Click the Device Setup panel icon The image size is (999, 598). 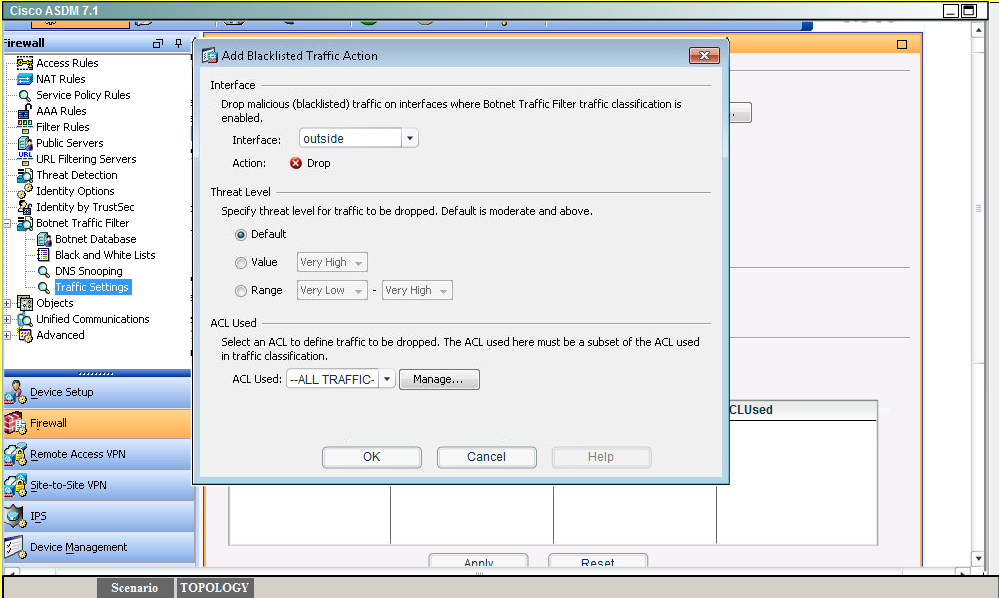pos(15,392)
